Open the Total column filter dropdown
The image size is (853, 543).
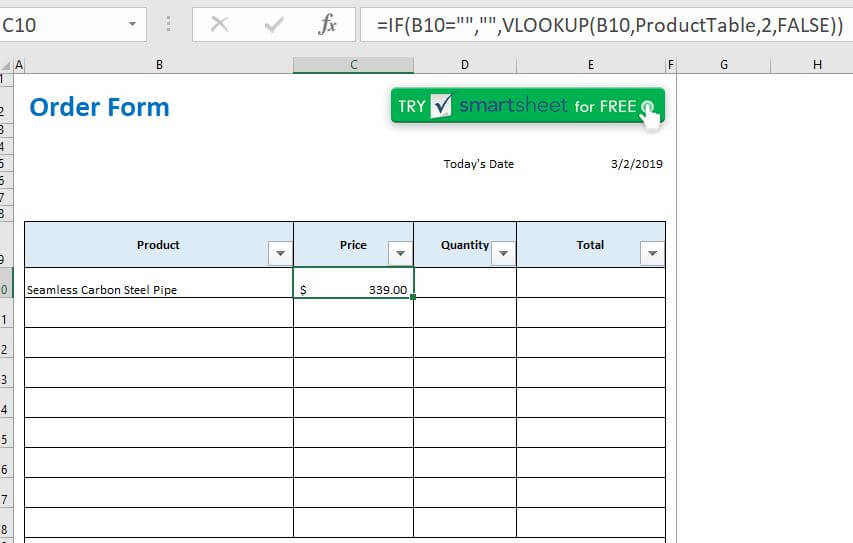(x=652, y=254)
